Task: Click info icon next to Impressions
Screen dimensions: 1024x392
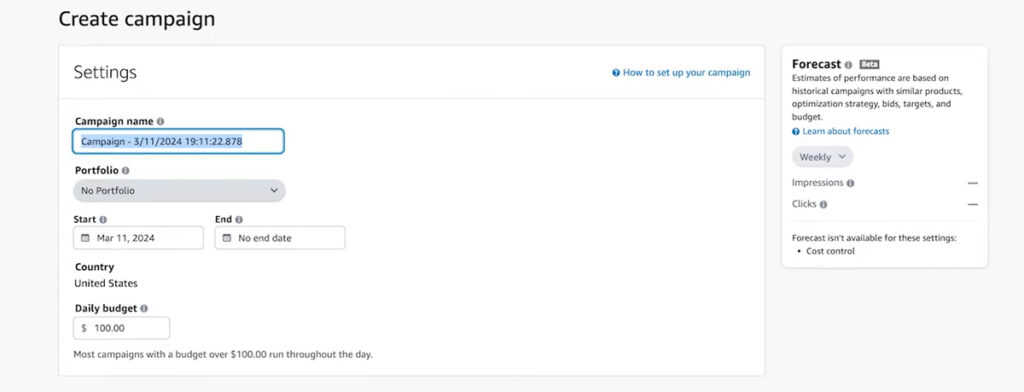Action: [x=850, y=184]
